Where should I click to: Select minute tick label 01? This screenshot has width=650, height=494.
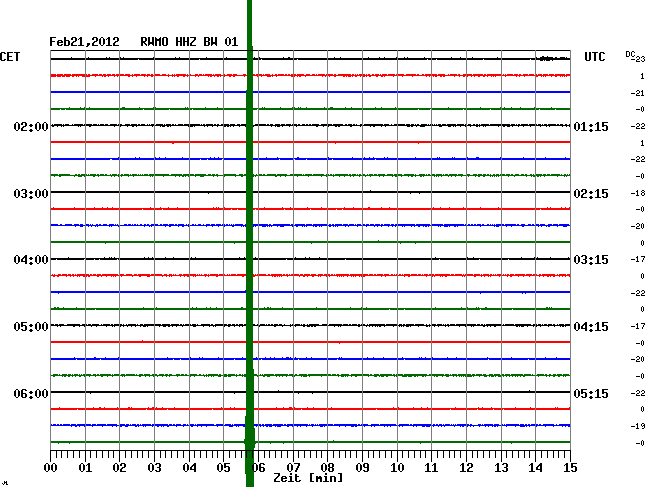tap(85, 468)
